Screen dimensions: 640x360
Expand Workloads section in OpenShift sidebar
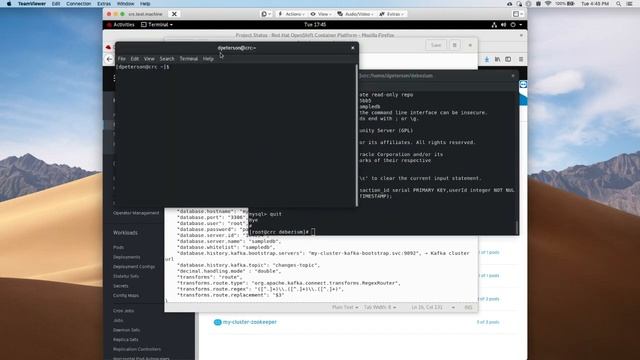[x=125, y=233]
